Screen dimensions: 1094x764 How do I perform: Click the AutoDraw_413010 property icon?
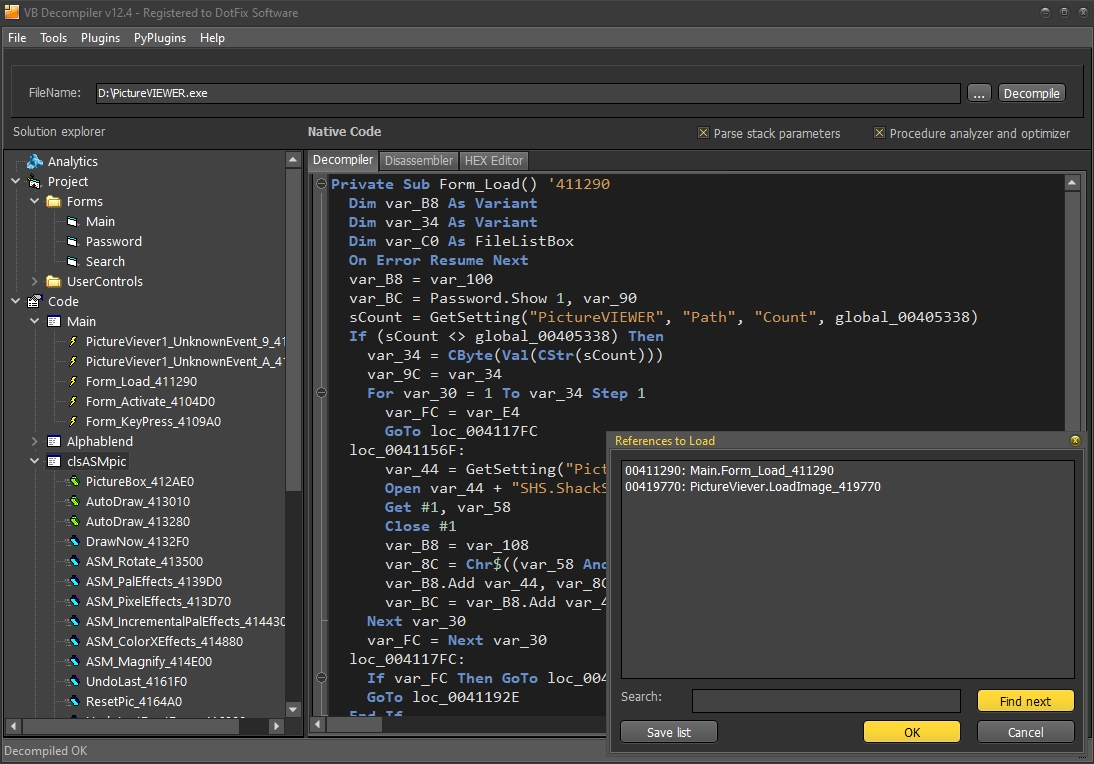73,502
